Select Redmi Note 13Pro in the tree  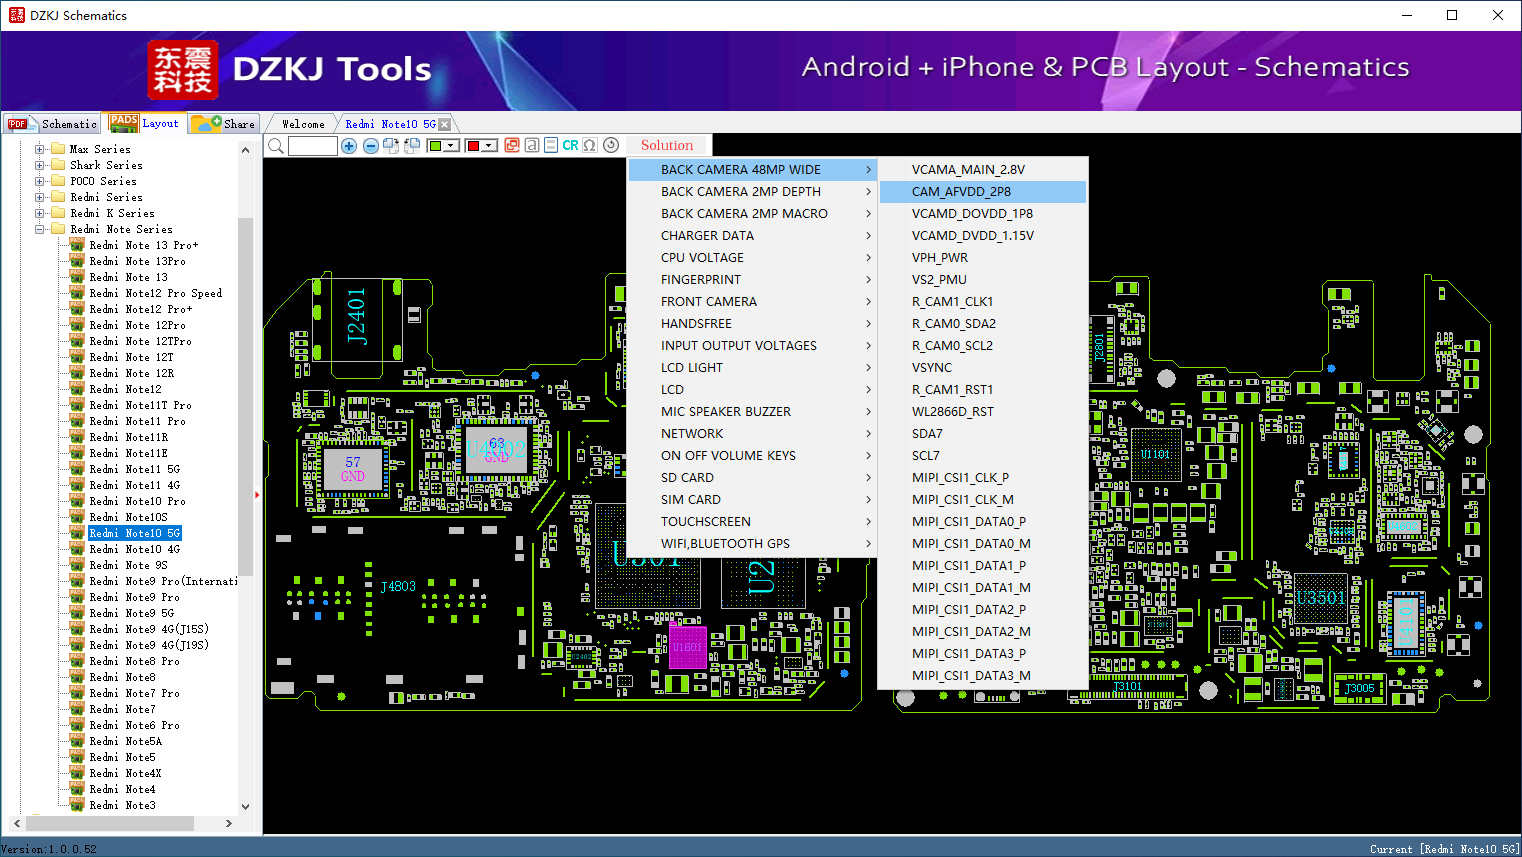pos(137,261)
